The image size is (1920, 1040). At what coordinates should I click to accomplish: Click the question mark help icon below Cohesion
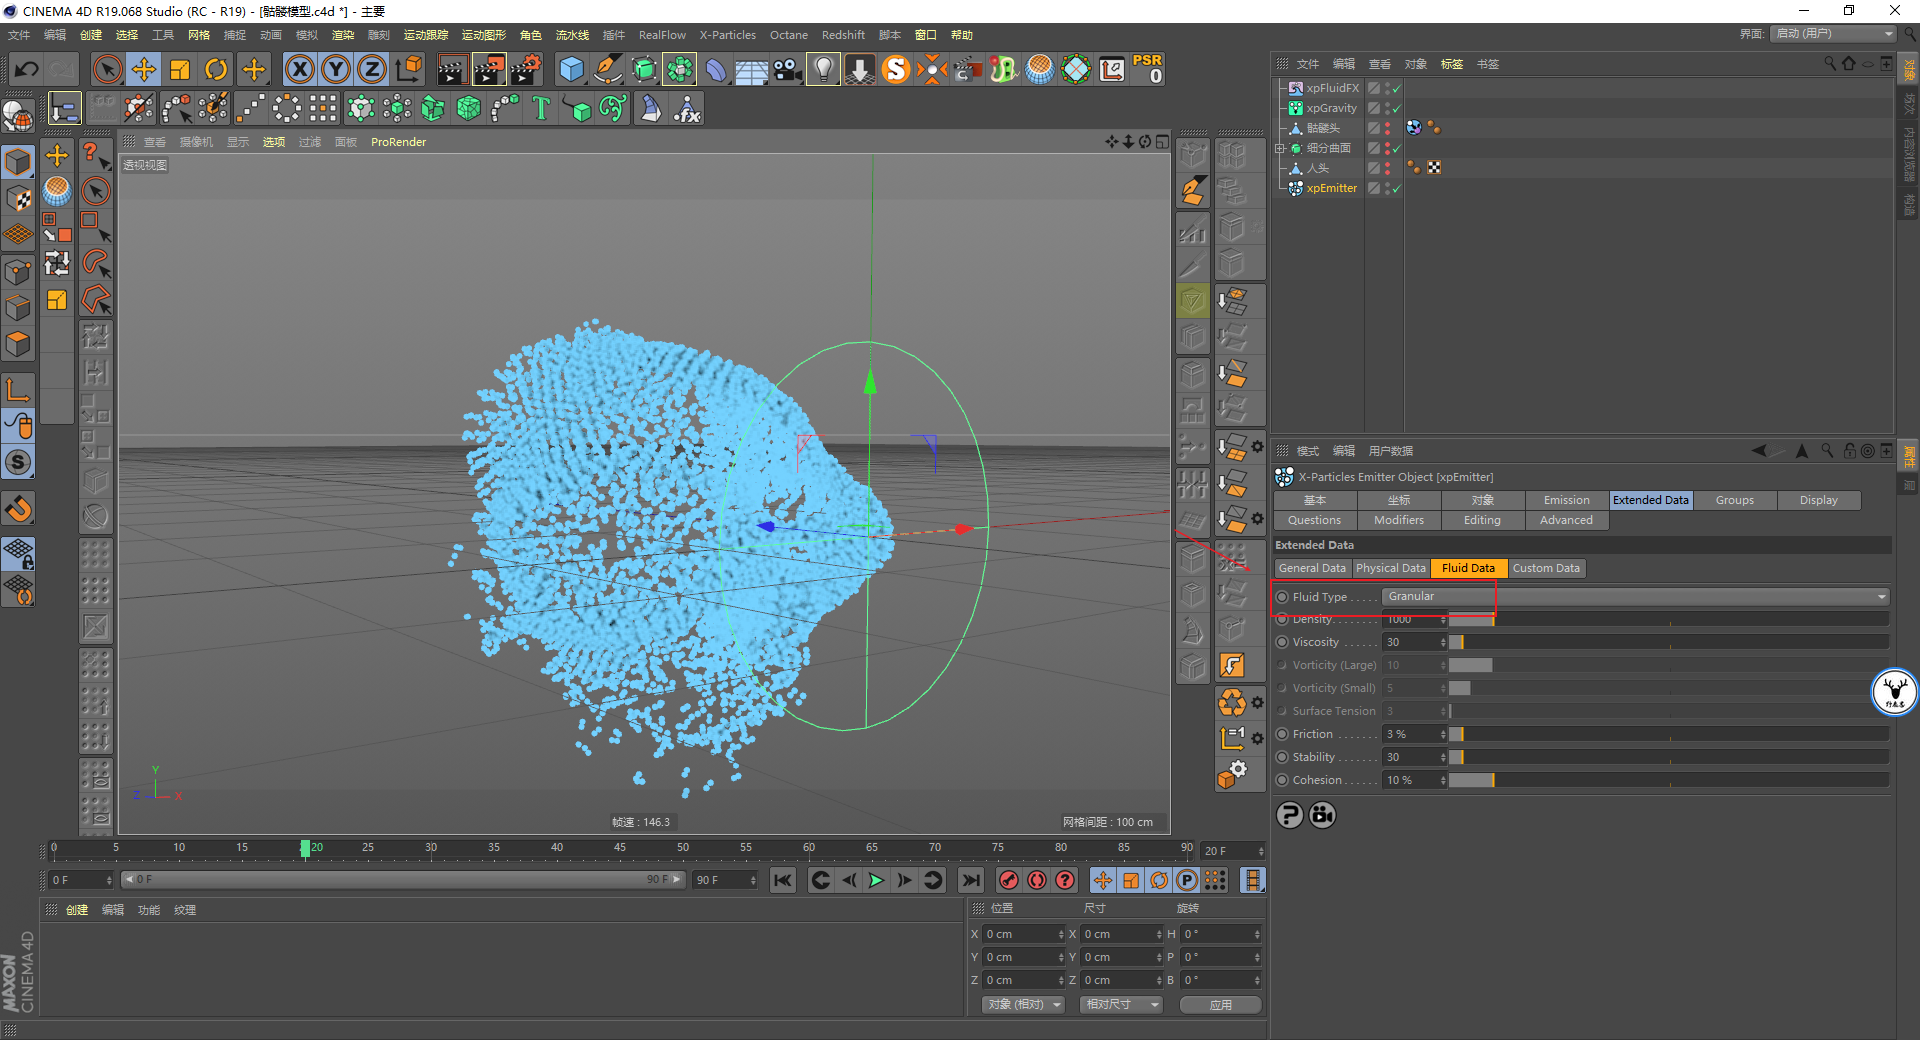[1290, 815]
